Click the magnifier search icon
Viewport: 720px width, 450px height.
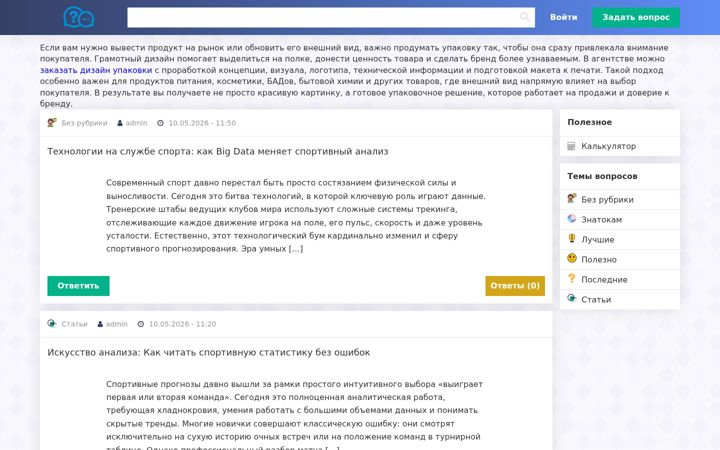pyautogui.click(x=524, y=17)
